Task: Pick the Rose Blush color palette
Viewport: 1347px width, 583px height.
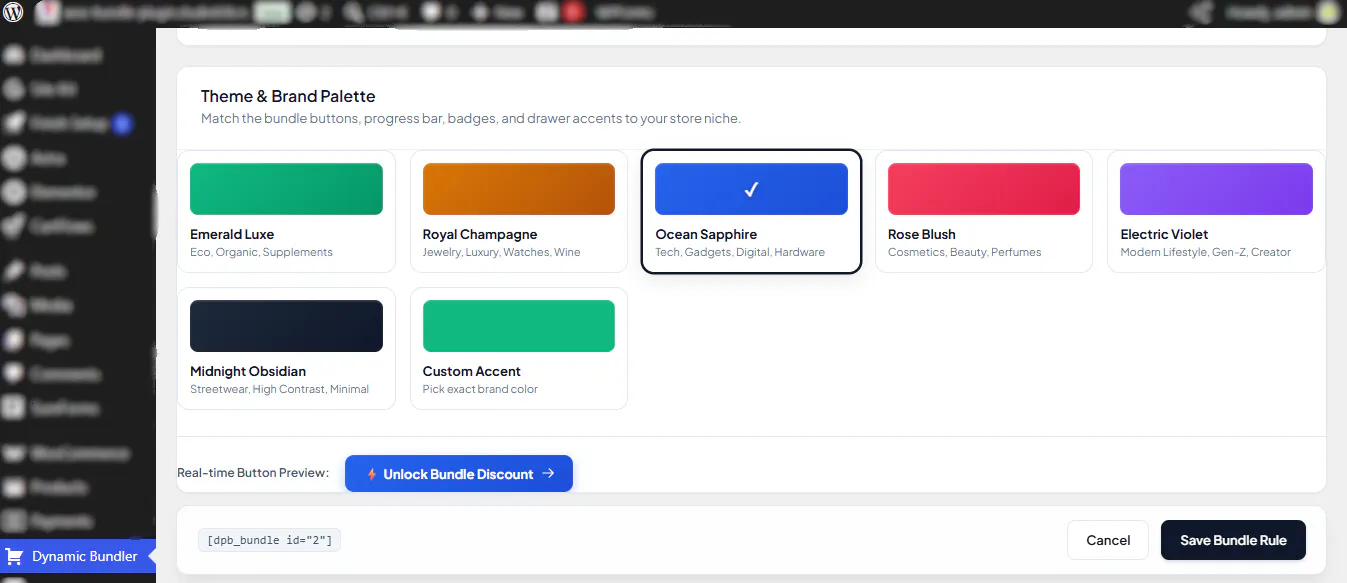Action: coord(984,211)
